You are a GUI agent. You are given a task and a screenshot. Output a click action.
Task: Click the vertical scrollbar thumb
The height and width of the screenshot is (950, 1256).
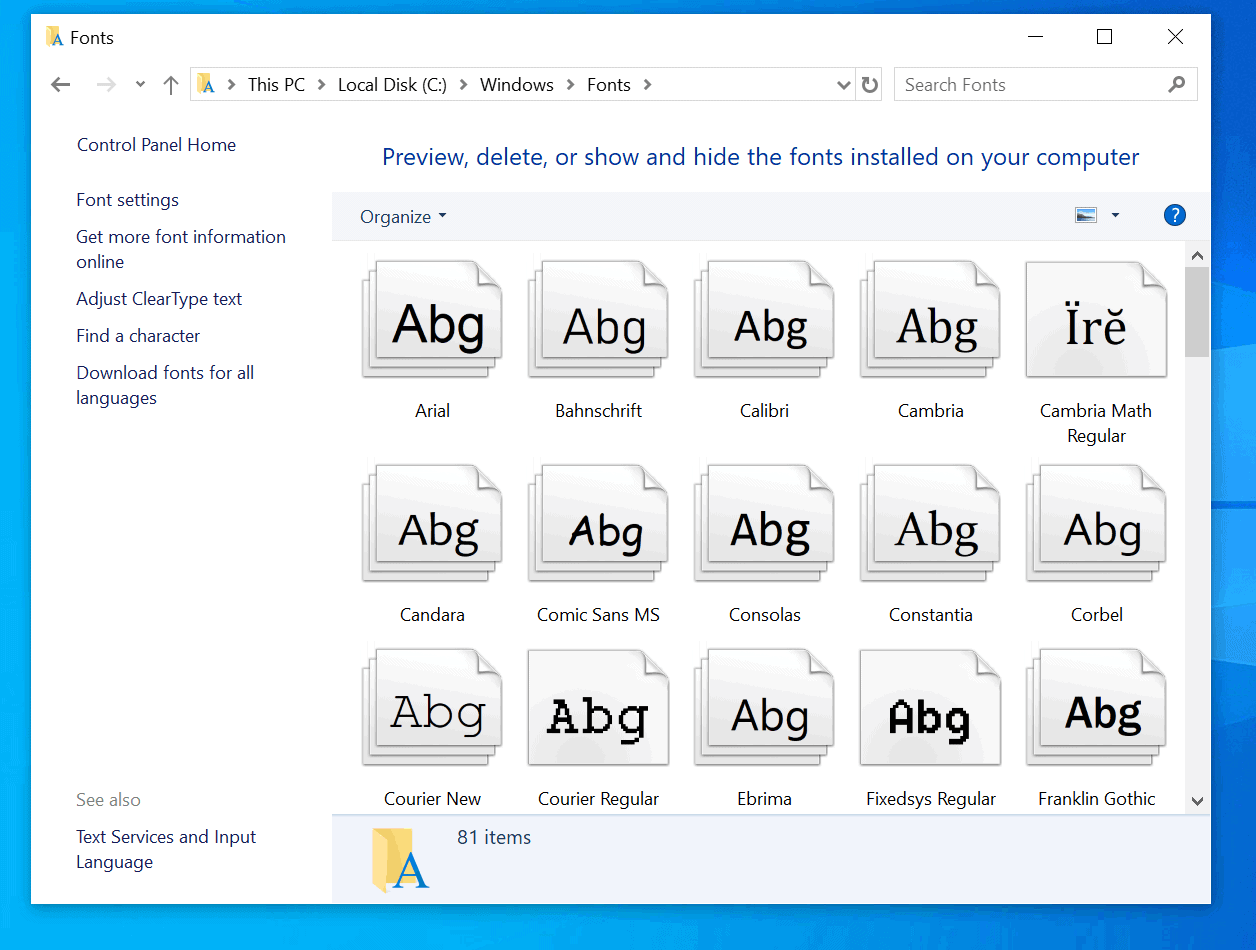click(x=1197, y=312)
